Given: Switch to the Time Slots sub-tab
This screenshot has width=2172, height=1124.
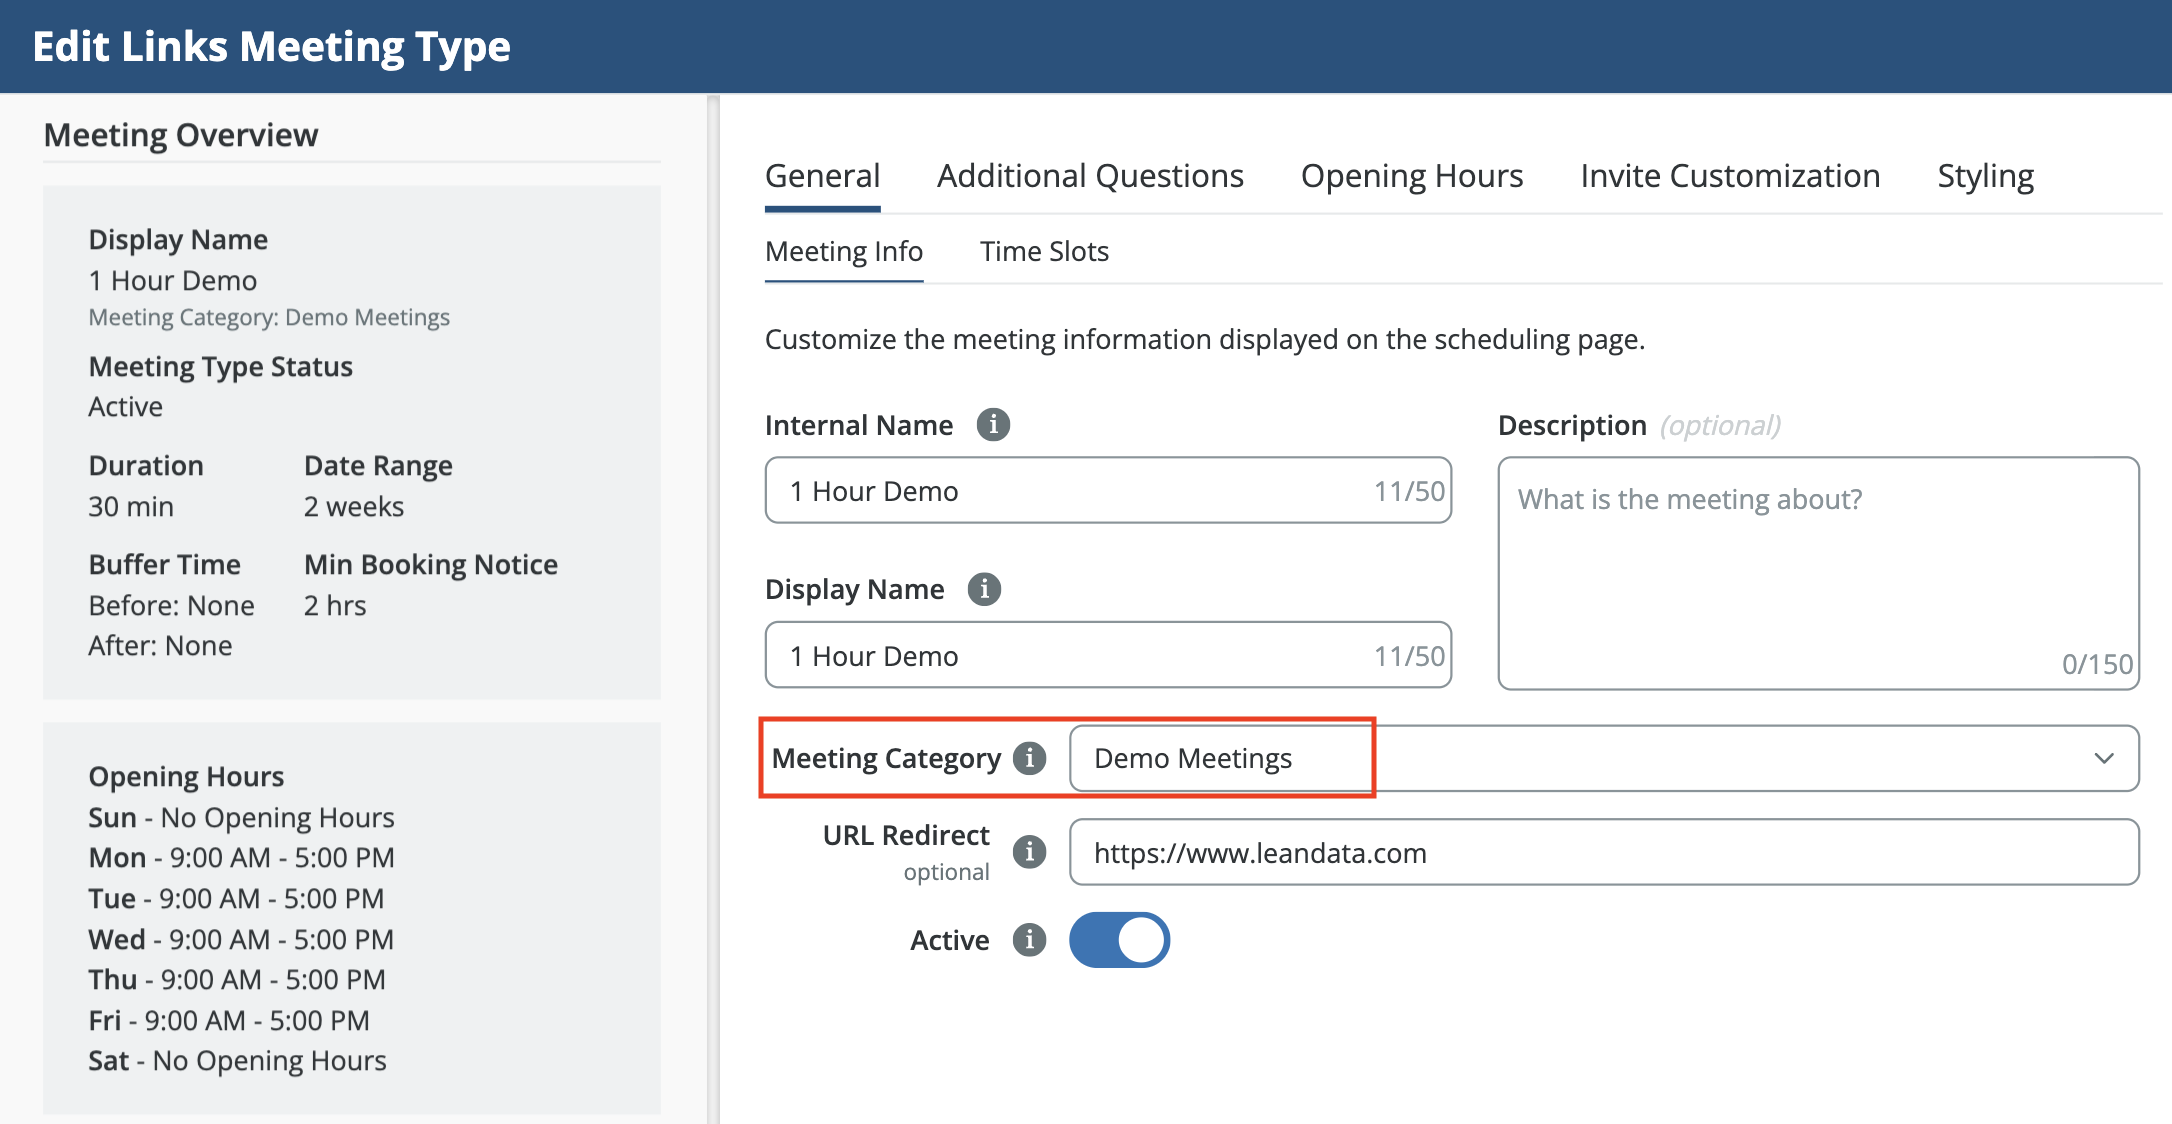Looking at the screenshot, I should pyautogui.click(x=1044, y=251).
